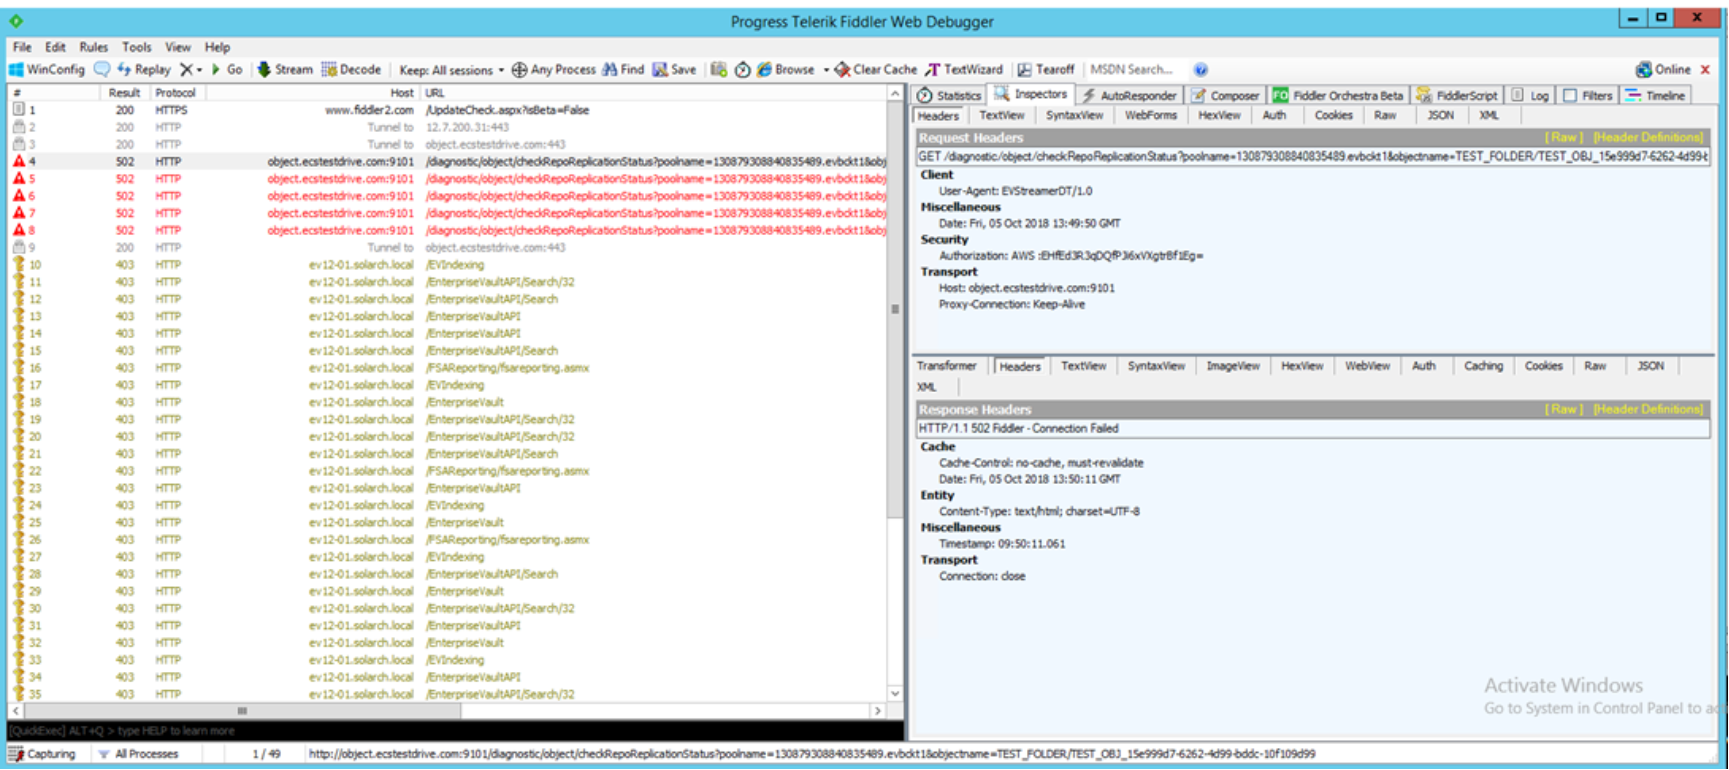Open the Keep: All sessions dropdown
The width and height of the screenshot is (1729, 770).
click(x=451, y=70)
